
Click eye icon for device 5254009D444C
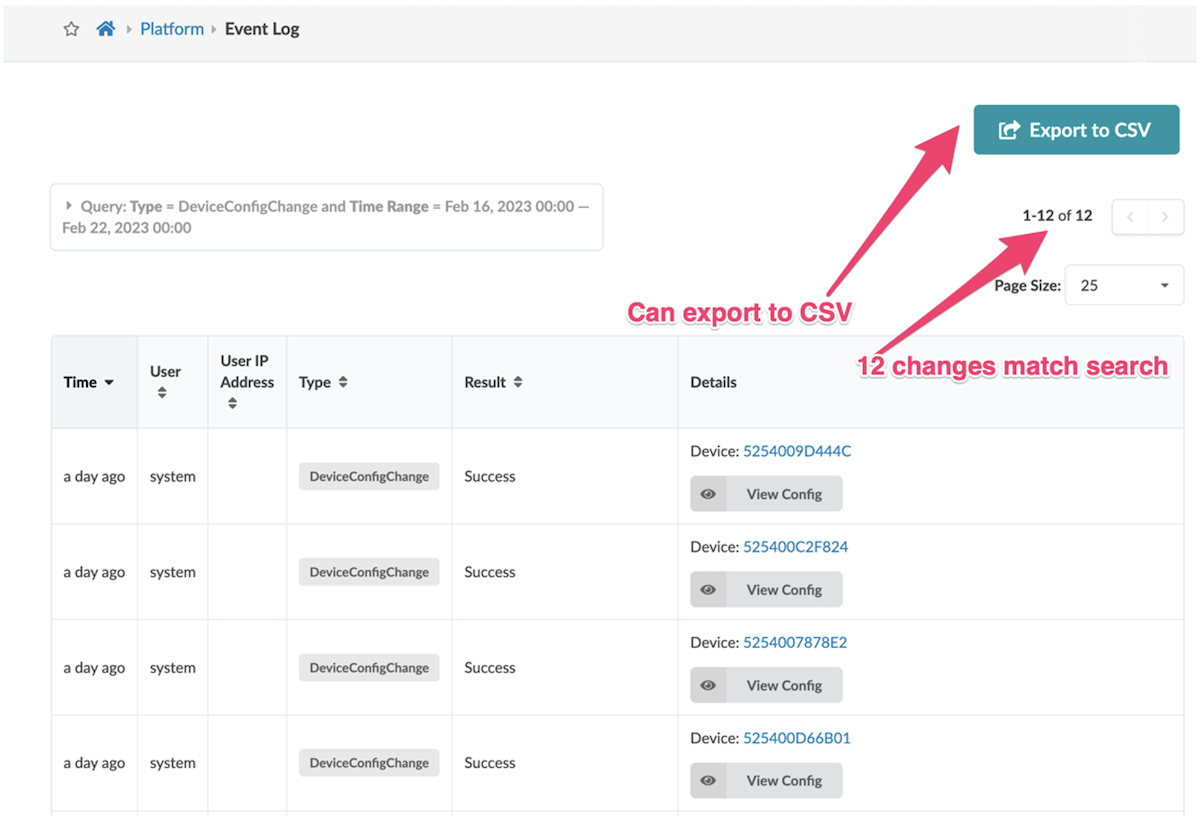pos(708,494)
